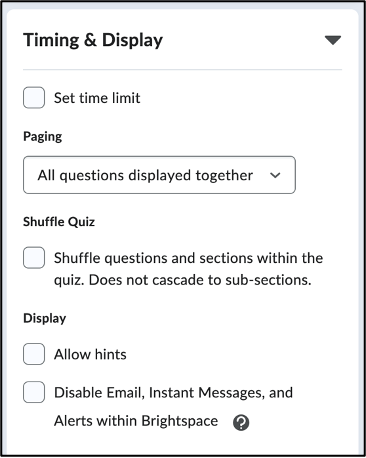Tick the Shuffle questions and sections checkbox
This screenshot has width=366, height=458.
pyautogui.click(x=34, y=258)
